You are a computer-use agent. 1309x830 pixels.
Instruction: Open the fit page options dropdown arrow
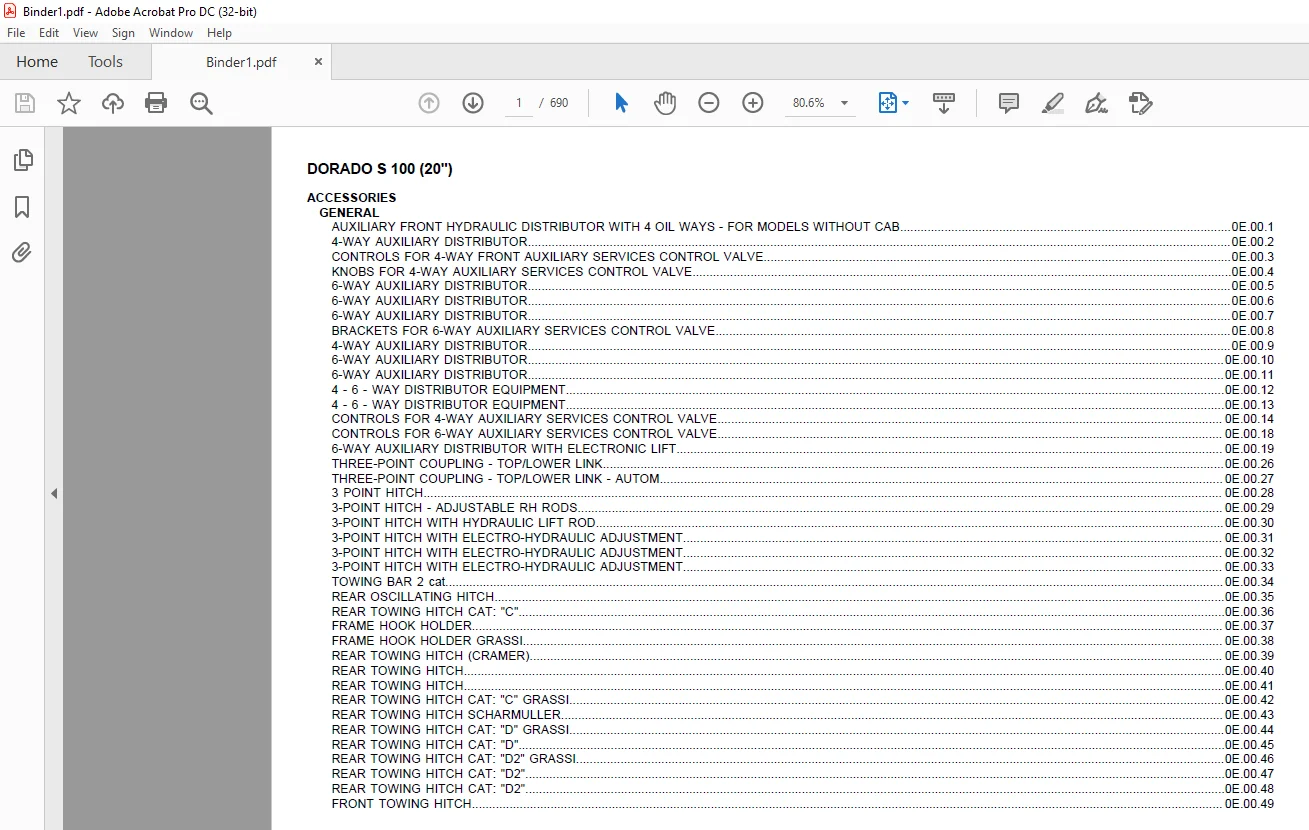(x=905, y=103)
